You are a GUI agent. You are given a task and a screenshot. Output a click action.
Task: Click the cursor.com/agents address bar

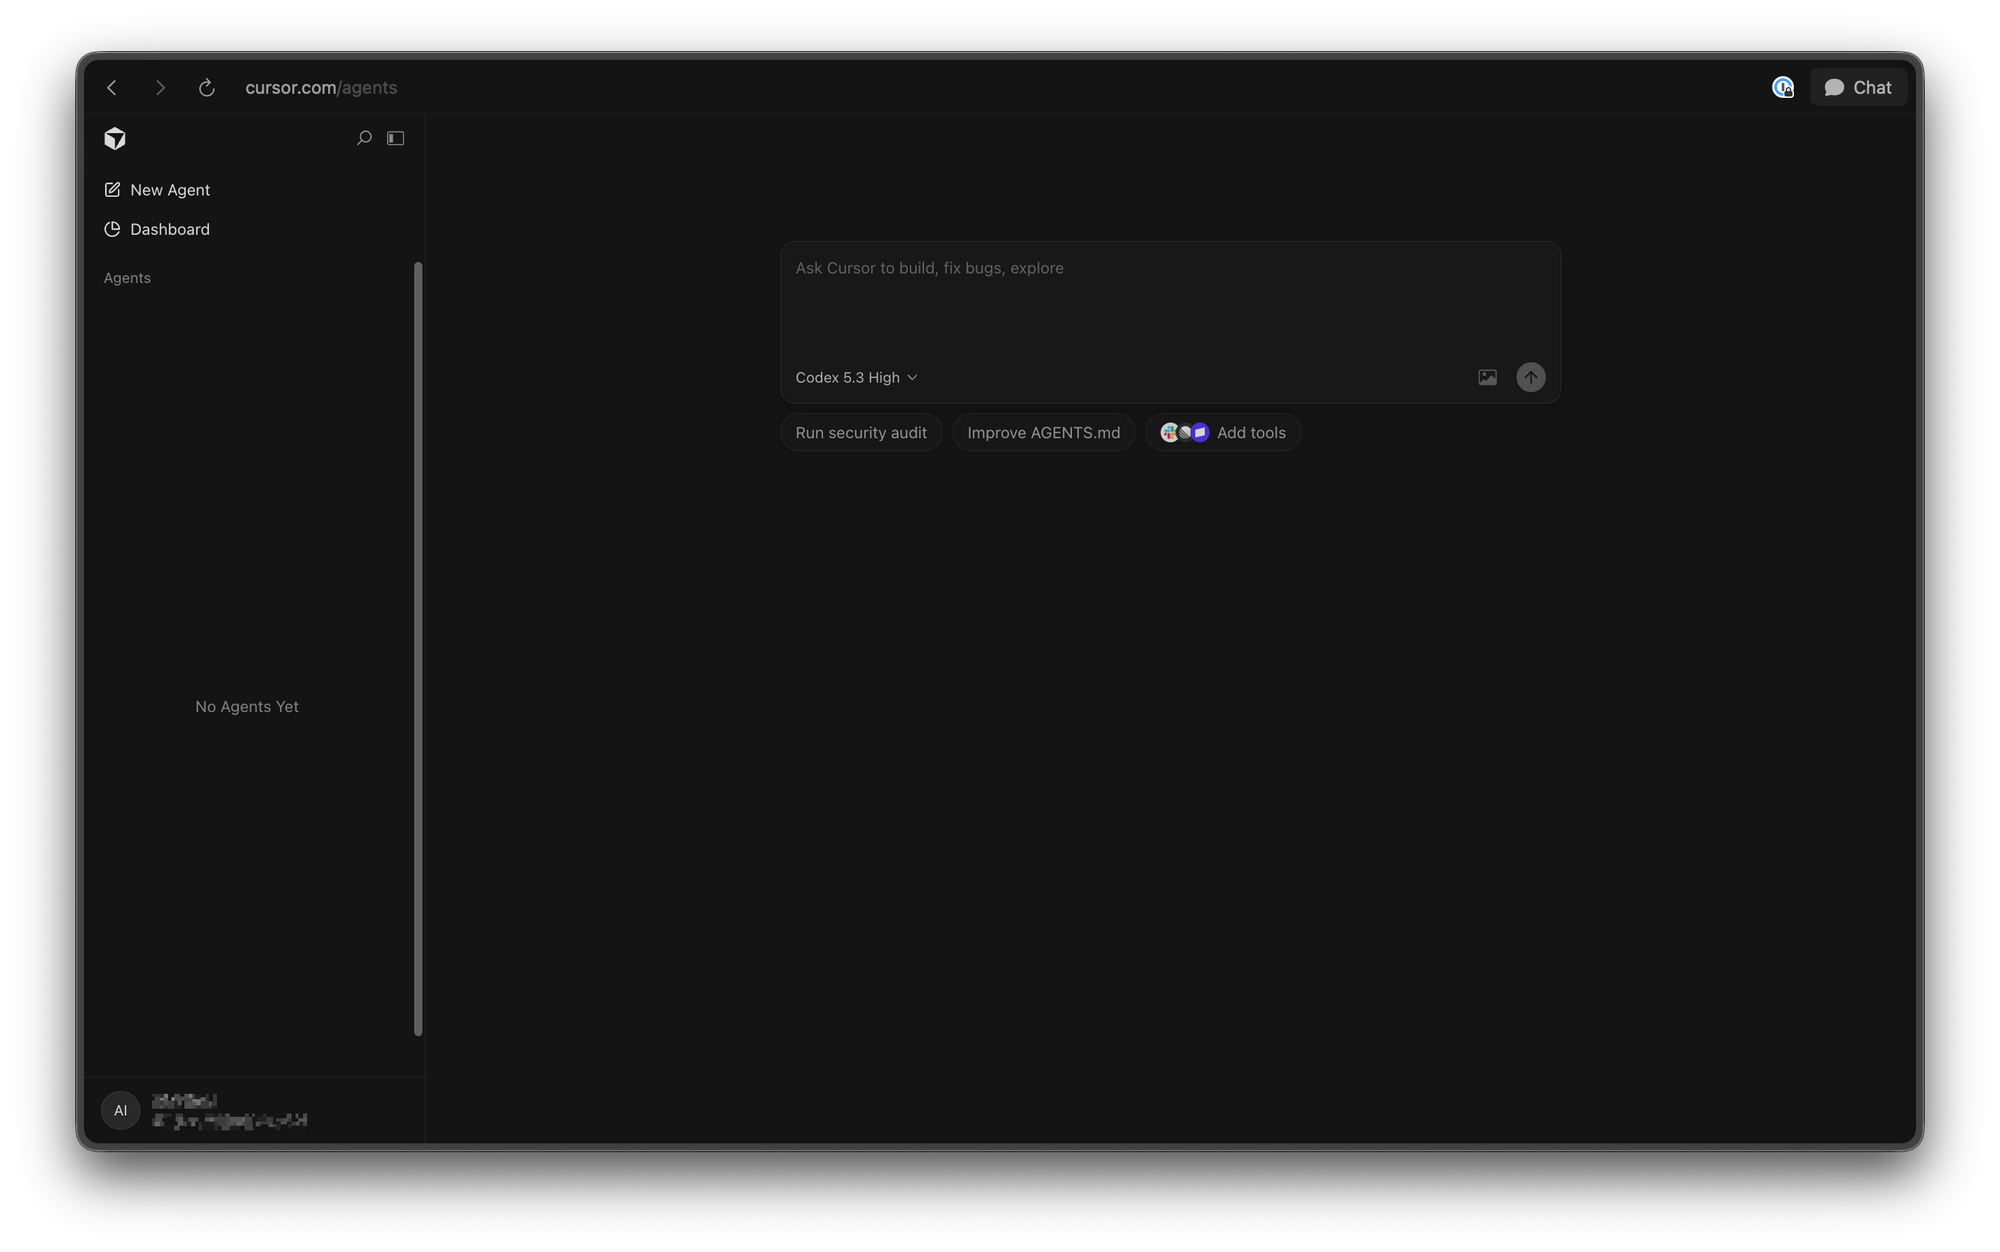point(321,88)
